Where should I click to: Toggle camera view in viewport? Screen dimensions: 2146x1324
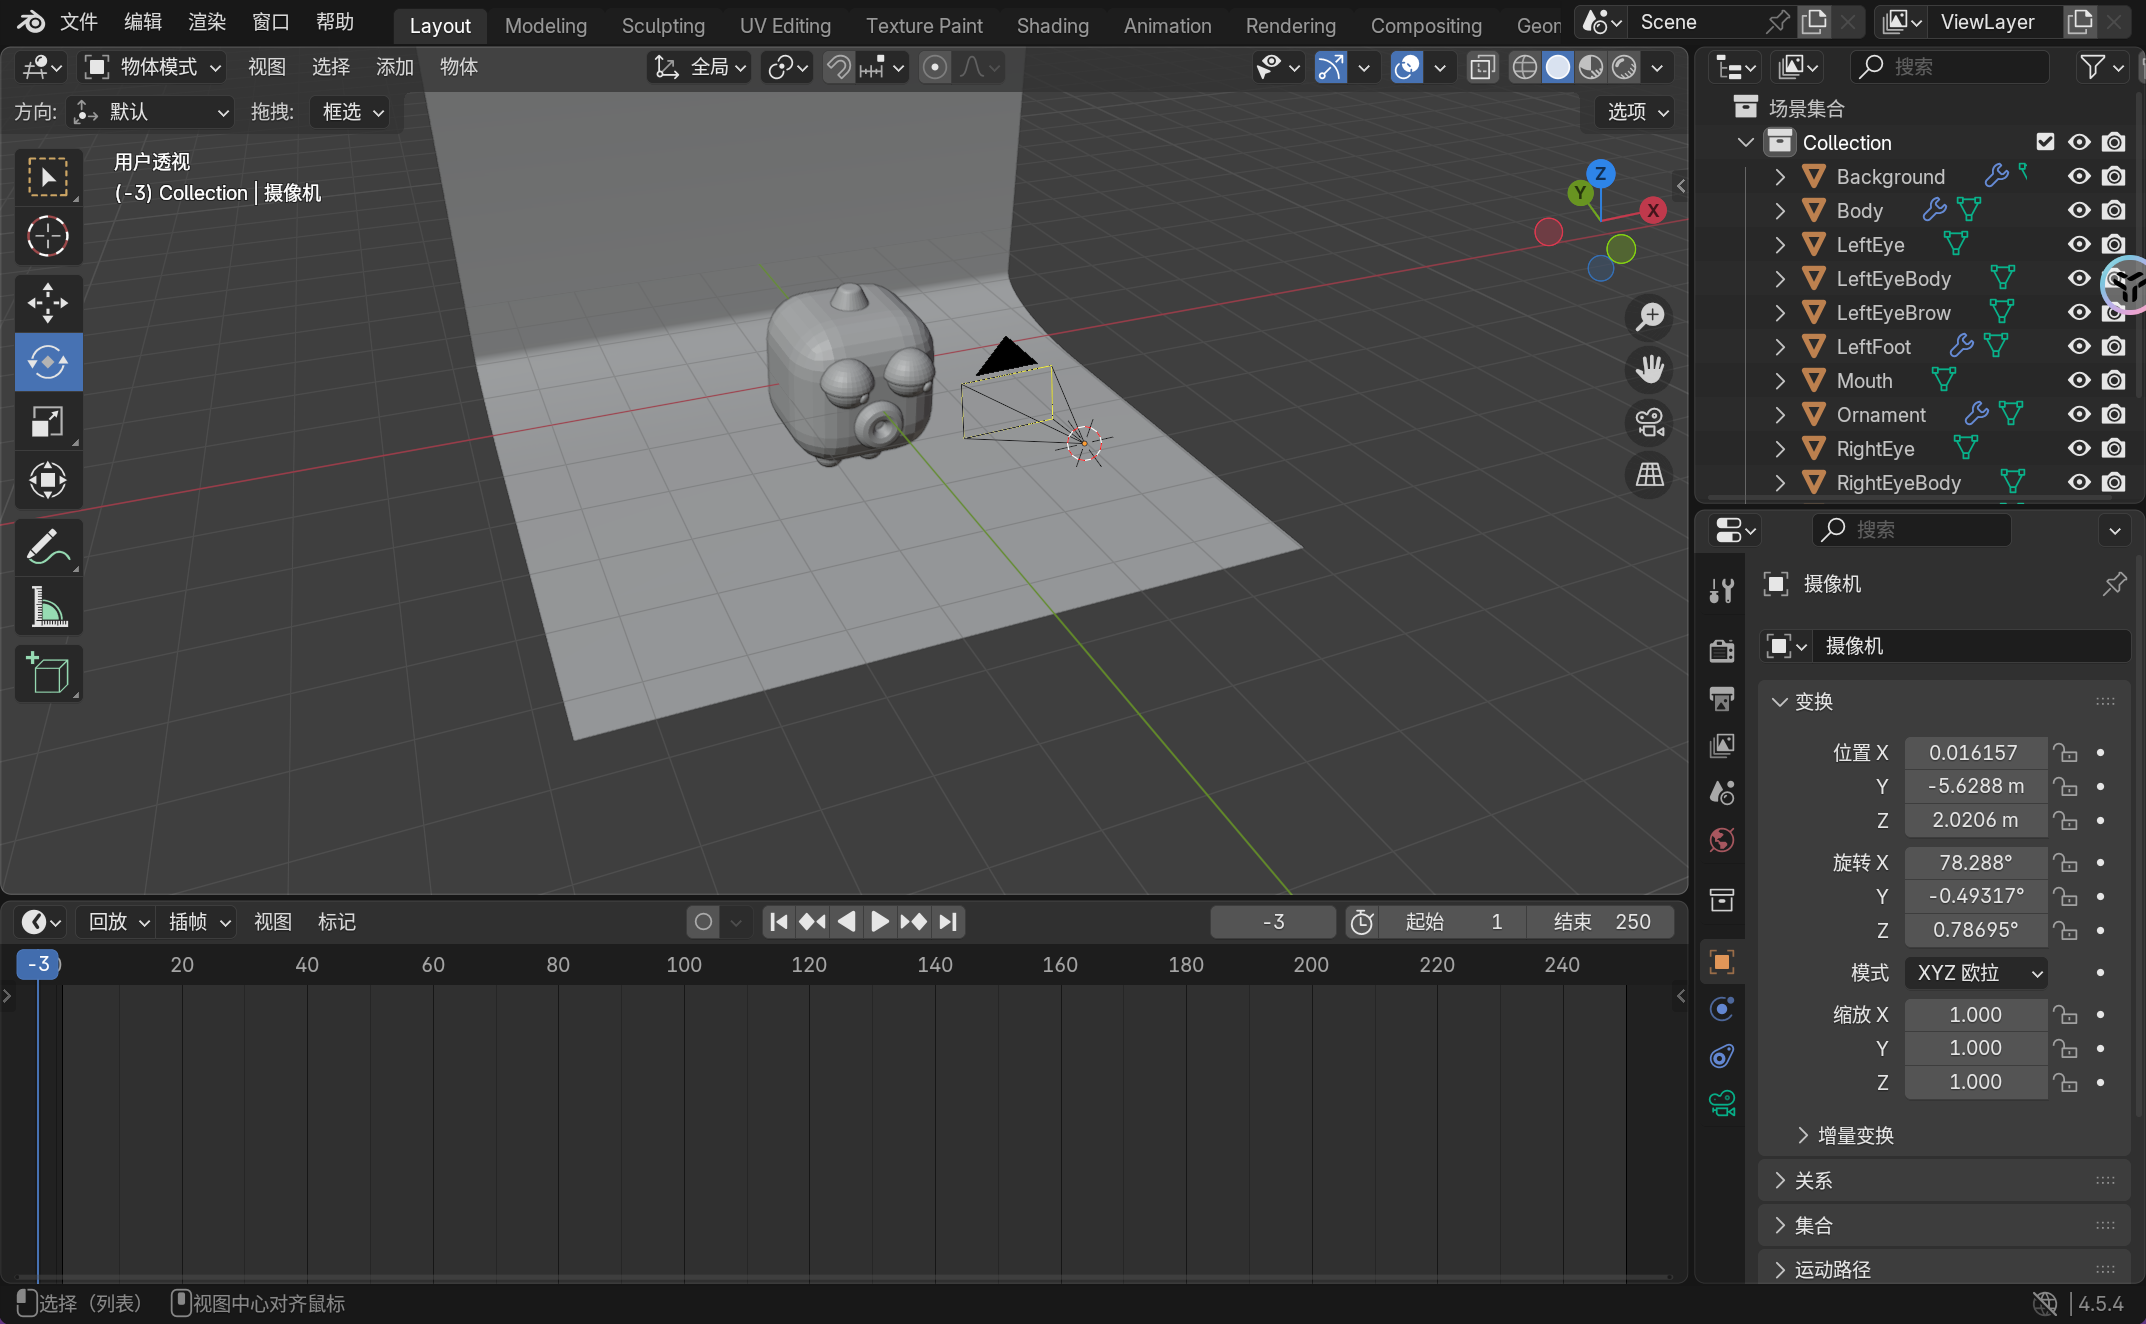[x=1649, y=422]
